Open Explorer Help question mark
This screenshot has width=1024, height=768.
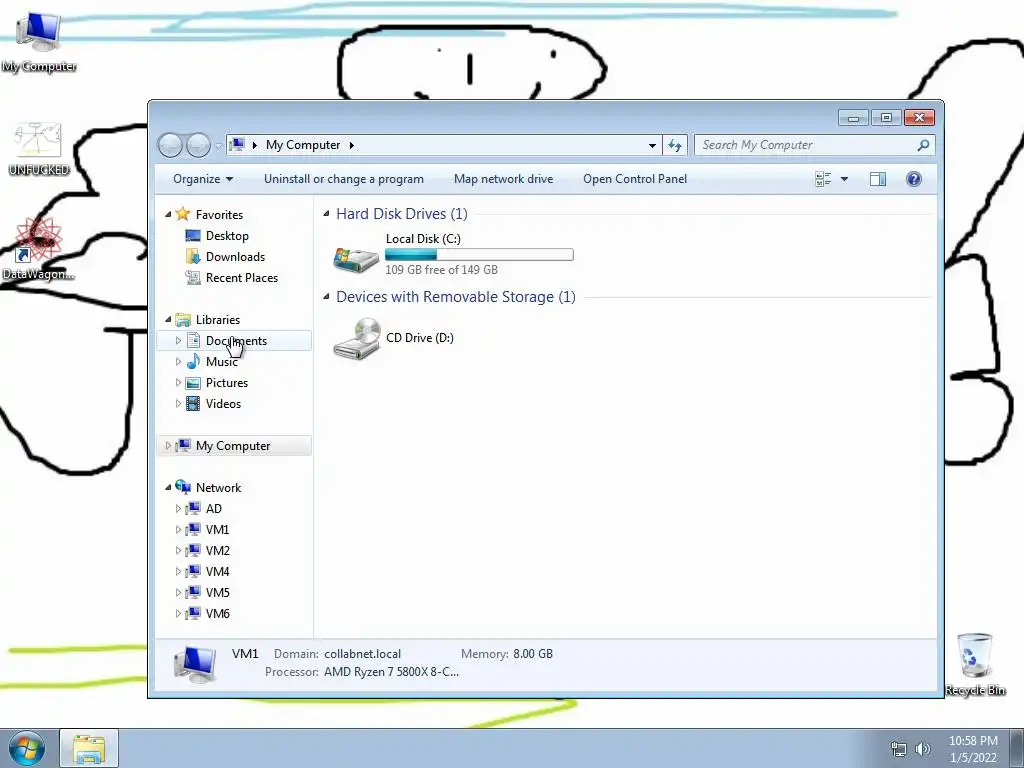pyautogui.click(x=914, y=179)
